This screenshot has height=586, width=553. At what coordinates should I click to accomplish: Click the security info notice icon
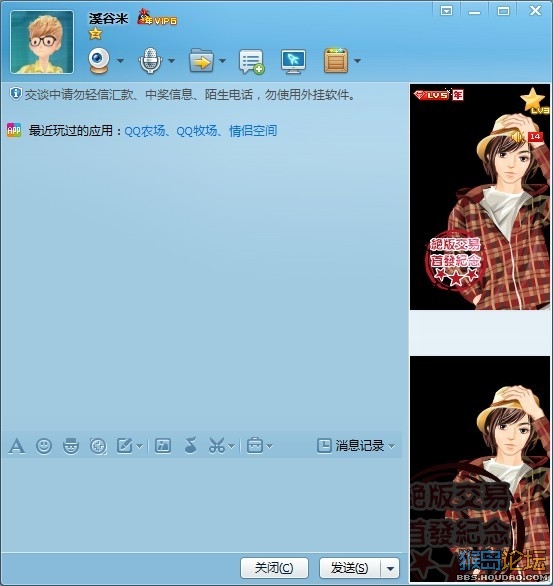pyautogui.click(x=16, y=94)
